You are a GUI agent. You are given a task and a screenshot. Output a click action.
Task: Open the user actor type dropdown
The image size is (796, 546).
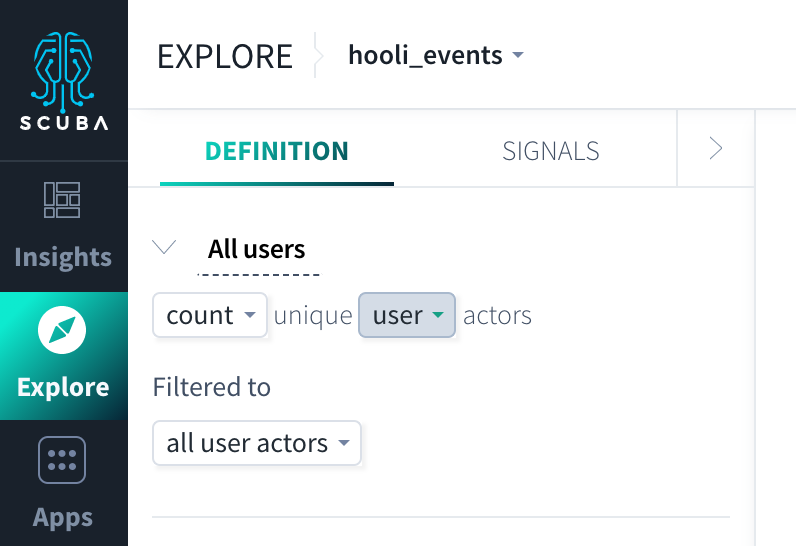407,315
